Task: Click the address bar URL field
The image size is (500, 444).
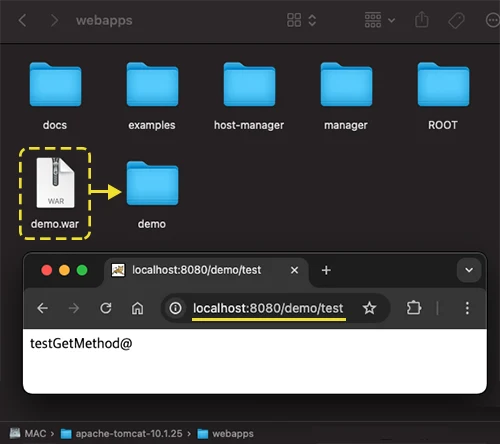Action: click(x=275, y=308)
